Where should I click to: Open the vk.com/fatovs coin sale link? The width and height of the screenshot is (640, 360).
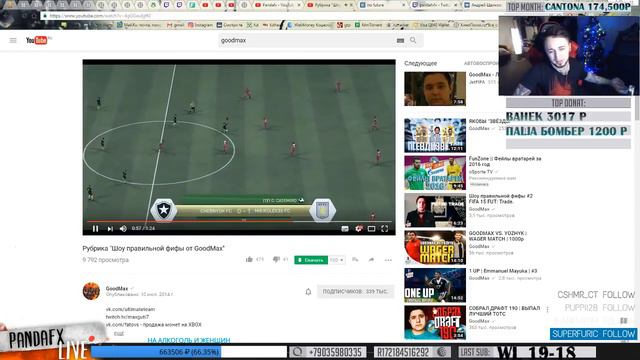153,324
